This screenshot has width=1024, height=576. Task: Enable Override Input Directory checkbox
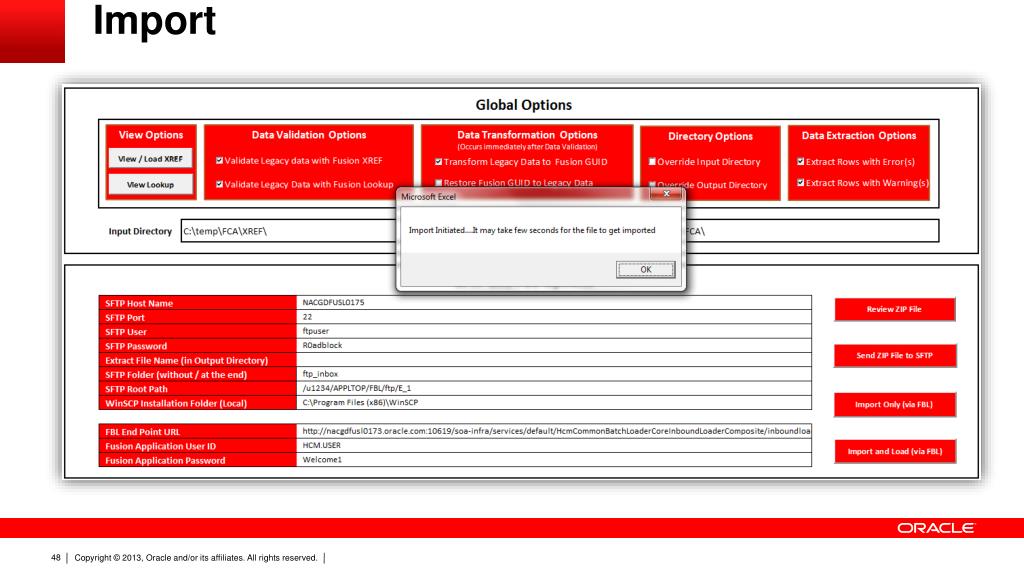pyautogui.click(x=652, y=162)
